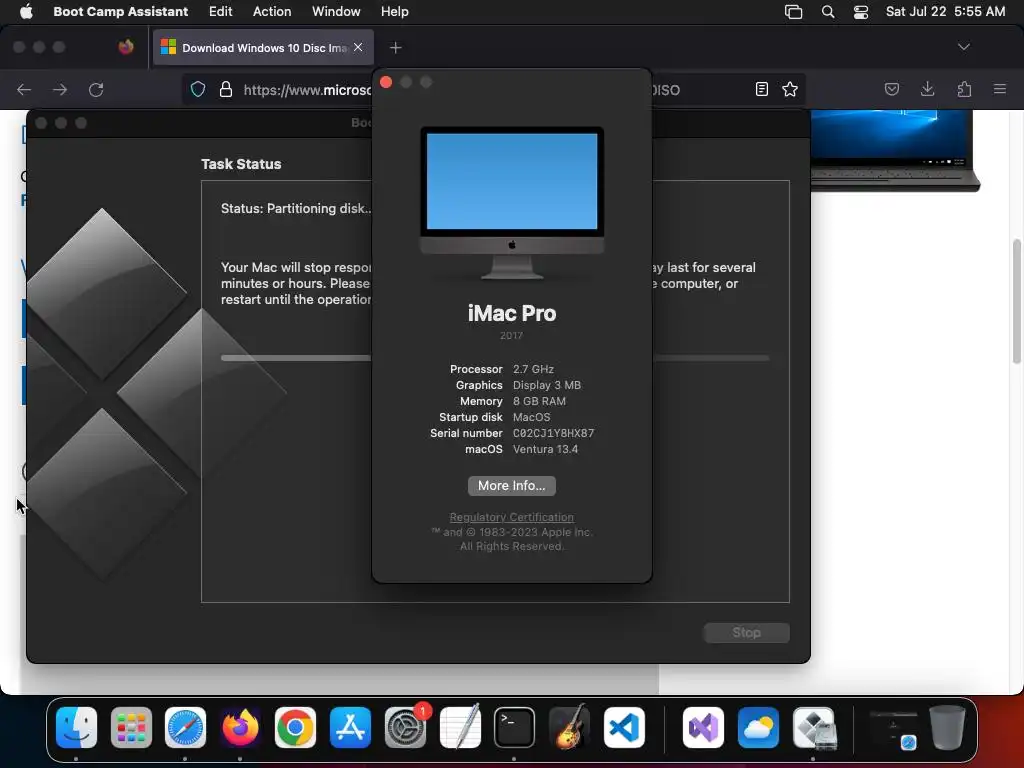
Task: Open the Window menu
Action: pos(336,11)
